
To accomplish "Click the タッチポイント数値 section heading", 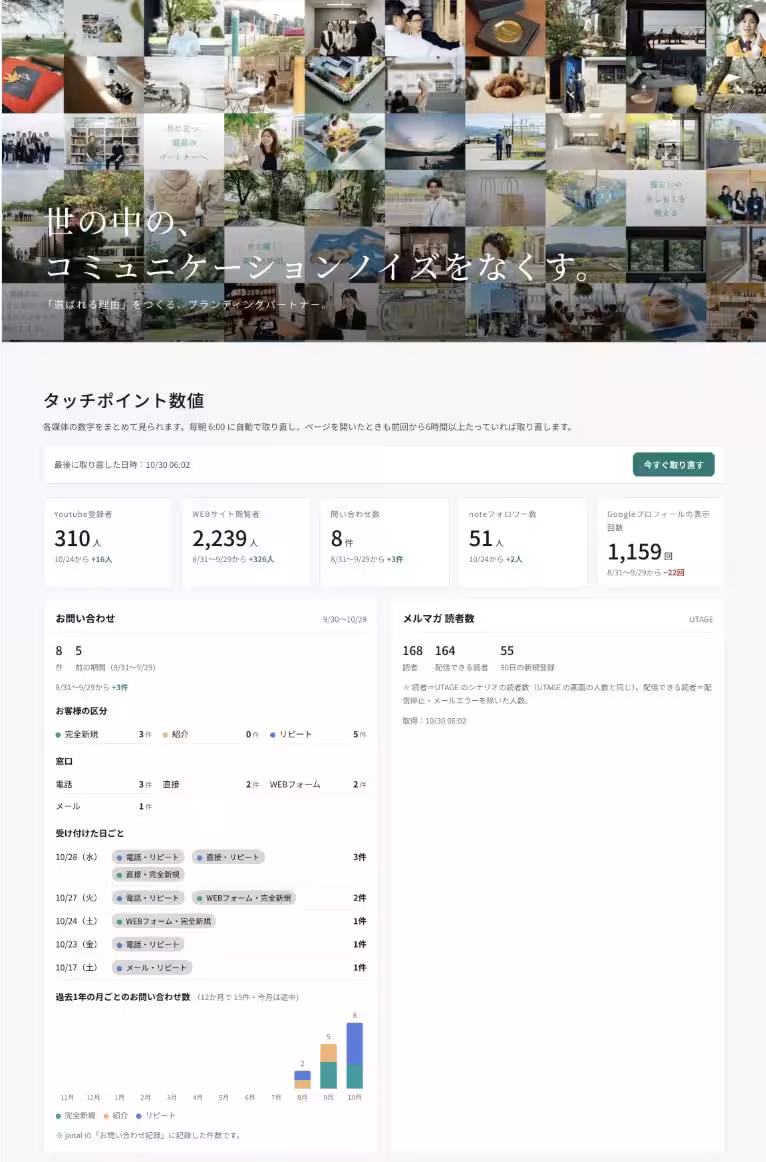I will pyautogui.click(x=124, y=401).
